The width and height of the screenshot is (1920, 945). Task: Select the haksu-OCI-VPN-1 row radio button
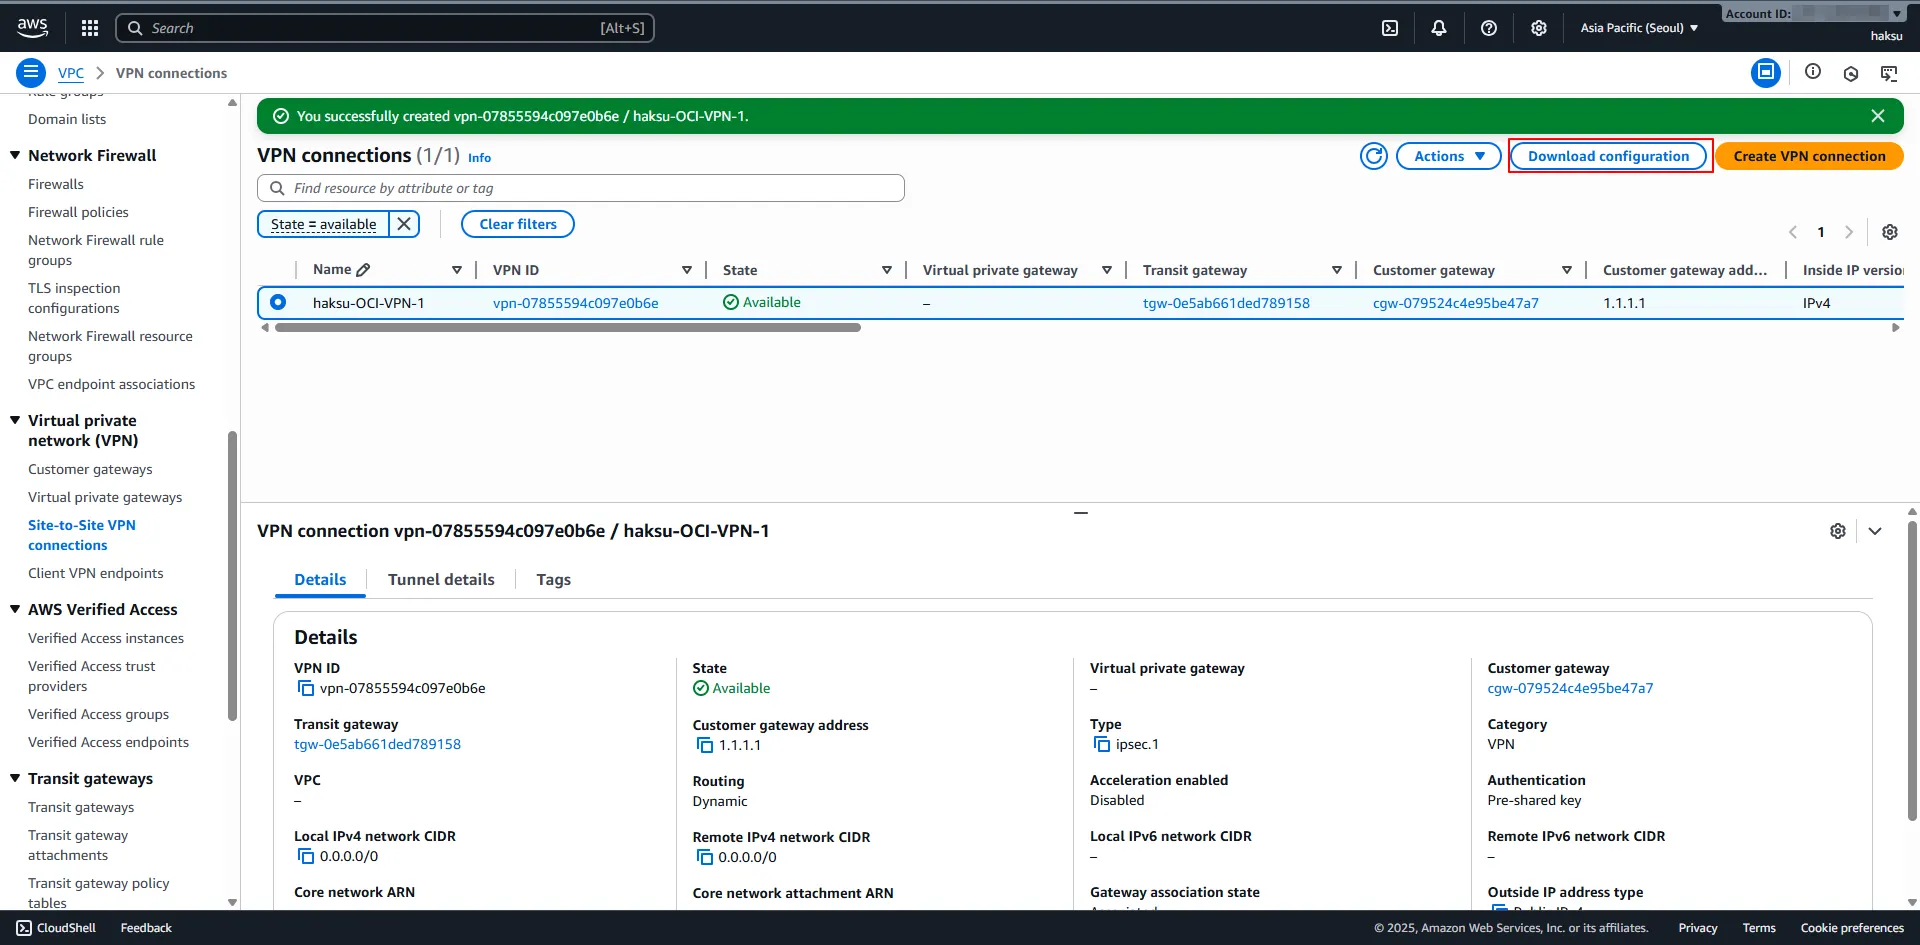point(278,302)
